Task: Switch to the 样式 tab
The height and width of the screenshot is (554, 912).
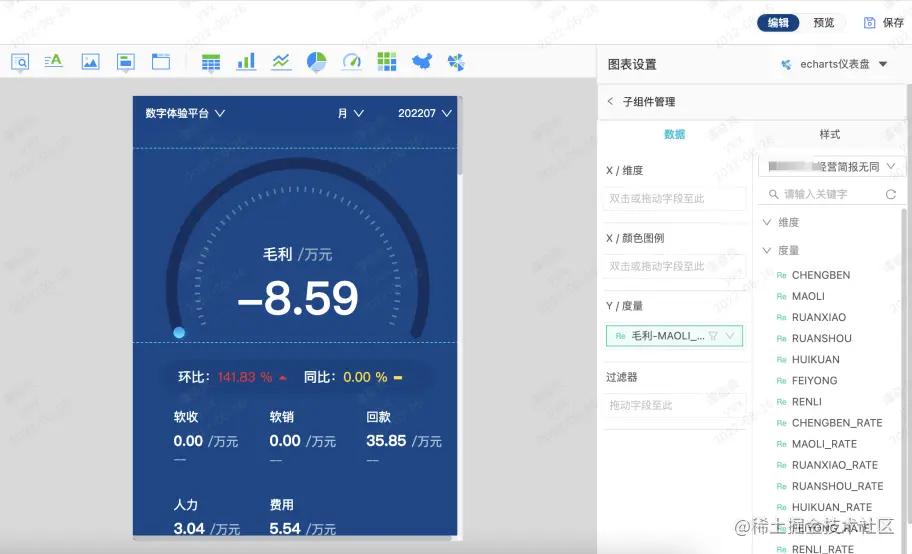Action: 829,134
